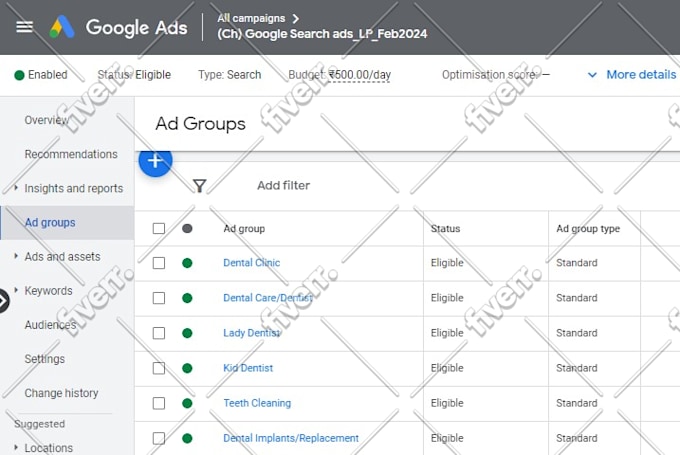Go to Change history in sidebar

point(61,393)
